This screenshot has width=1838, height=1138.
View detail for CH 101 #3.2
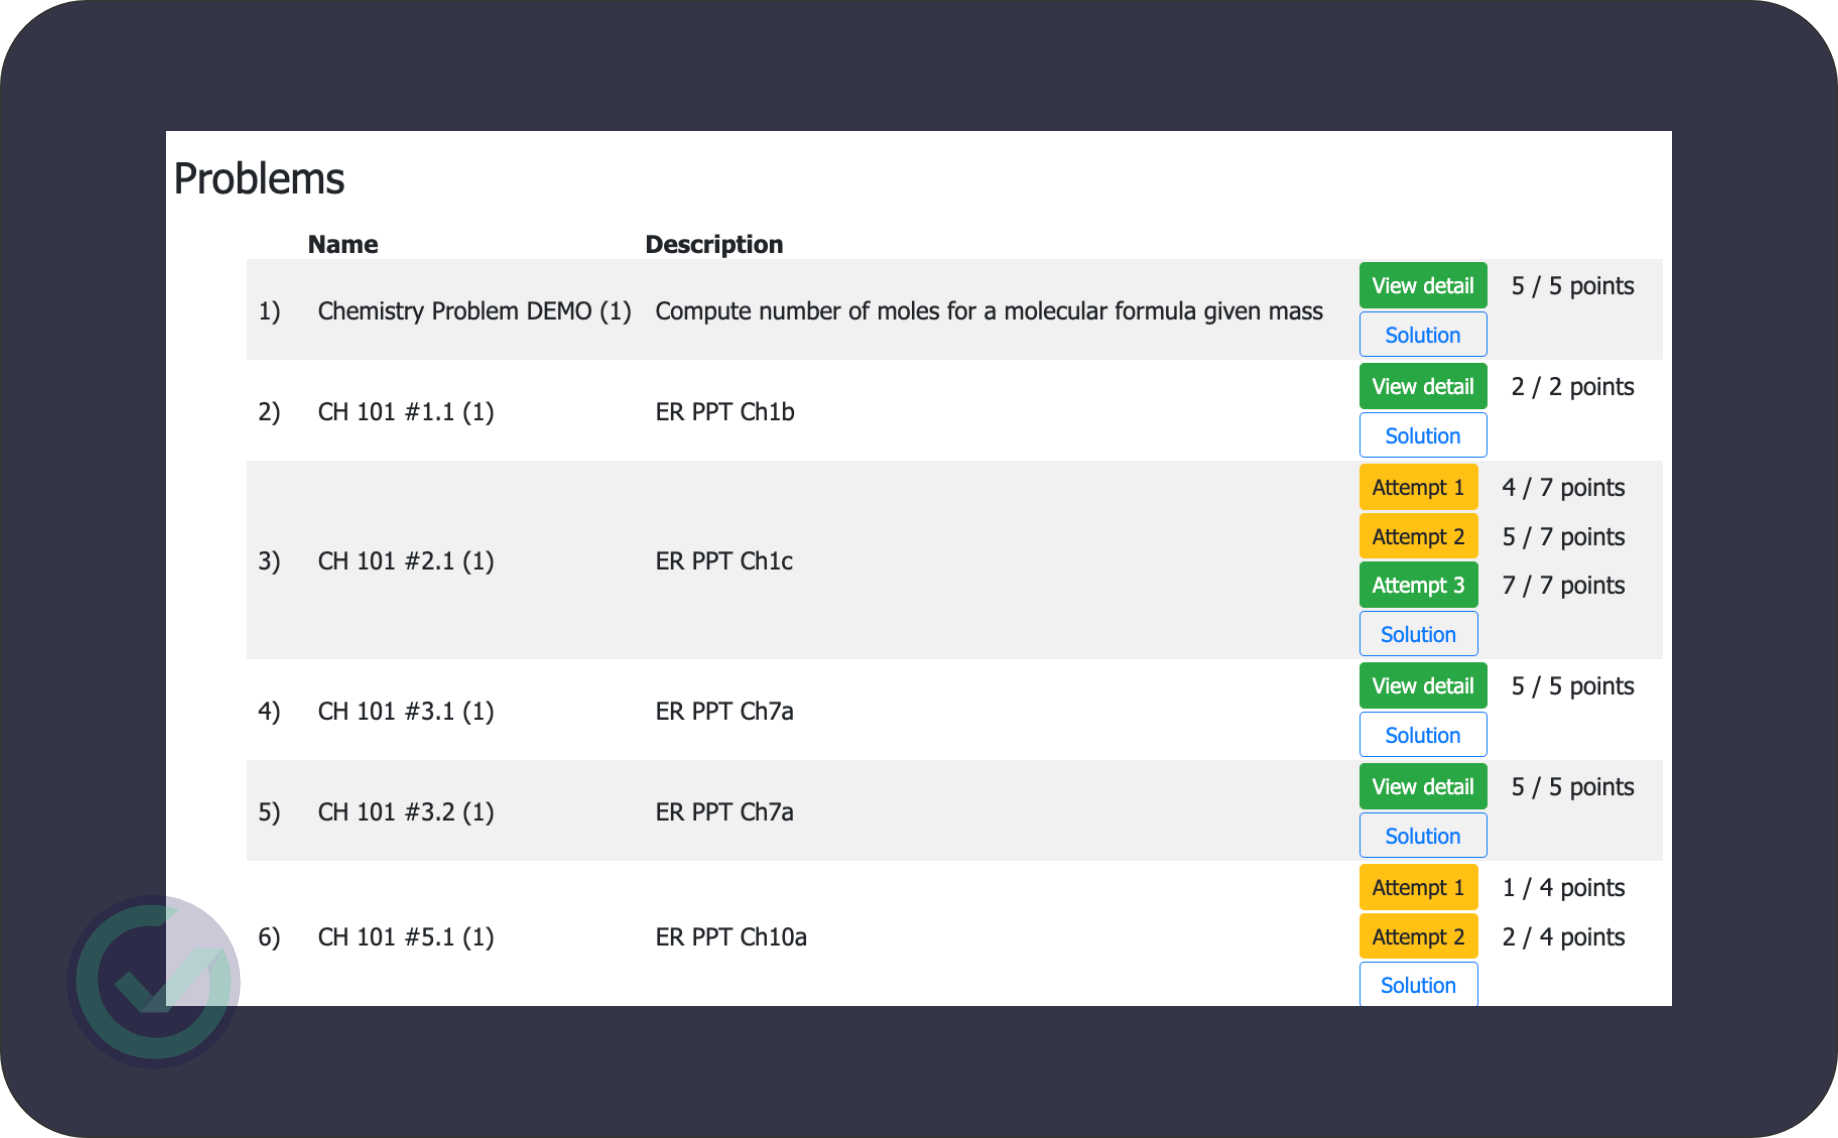tap(1422, 787)
